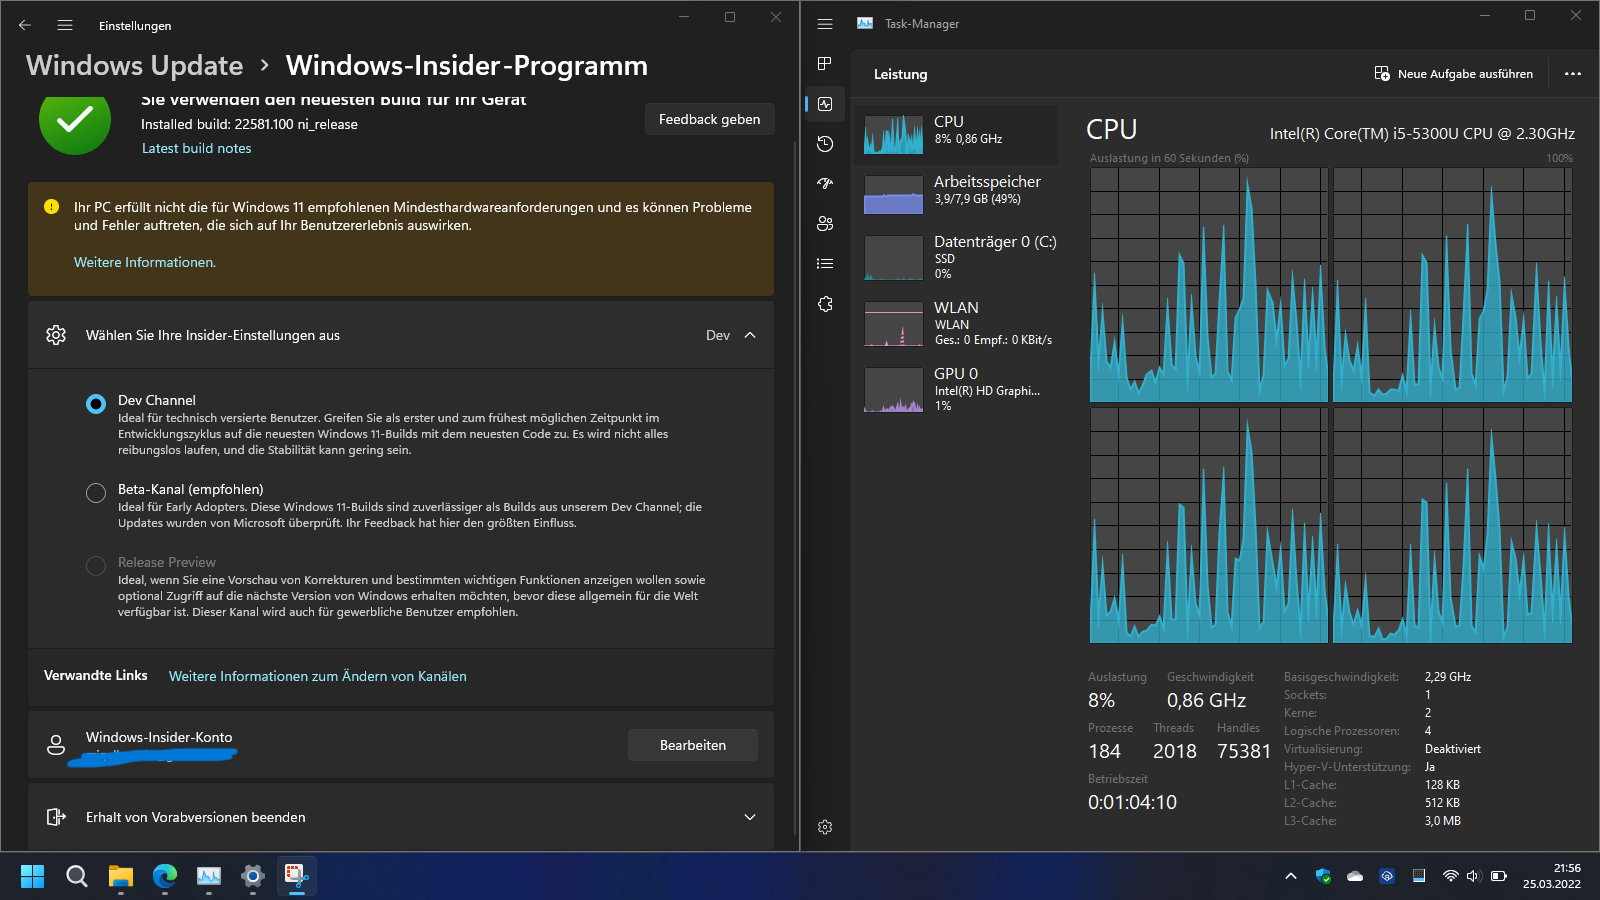This screenshot has width=1600, height=900.
Task: Choose the Beta-Kanal option
Action: tap(95, 492)
